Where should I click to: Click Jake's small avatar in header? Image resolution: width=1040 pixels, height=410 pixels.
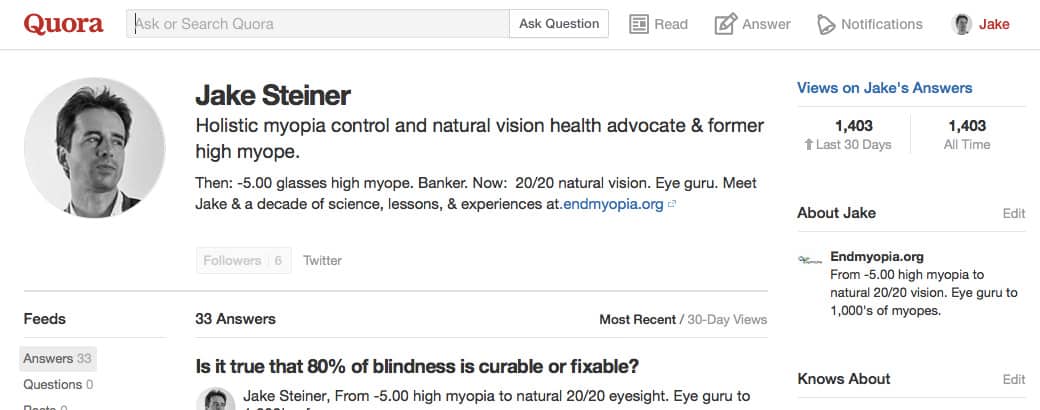(x=962, y=24)
